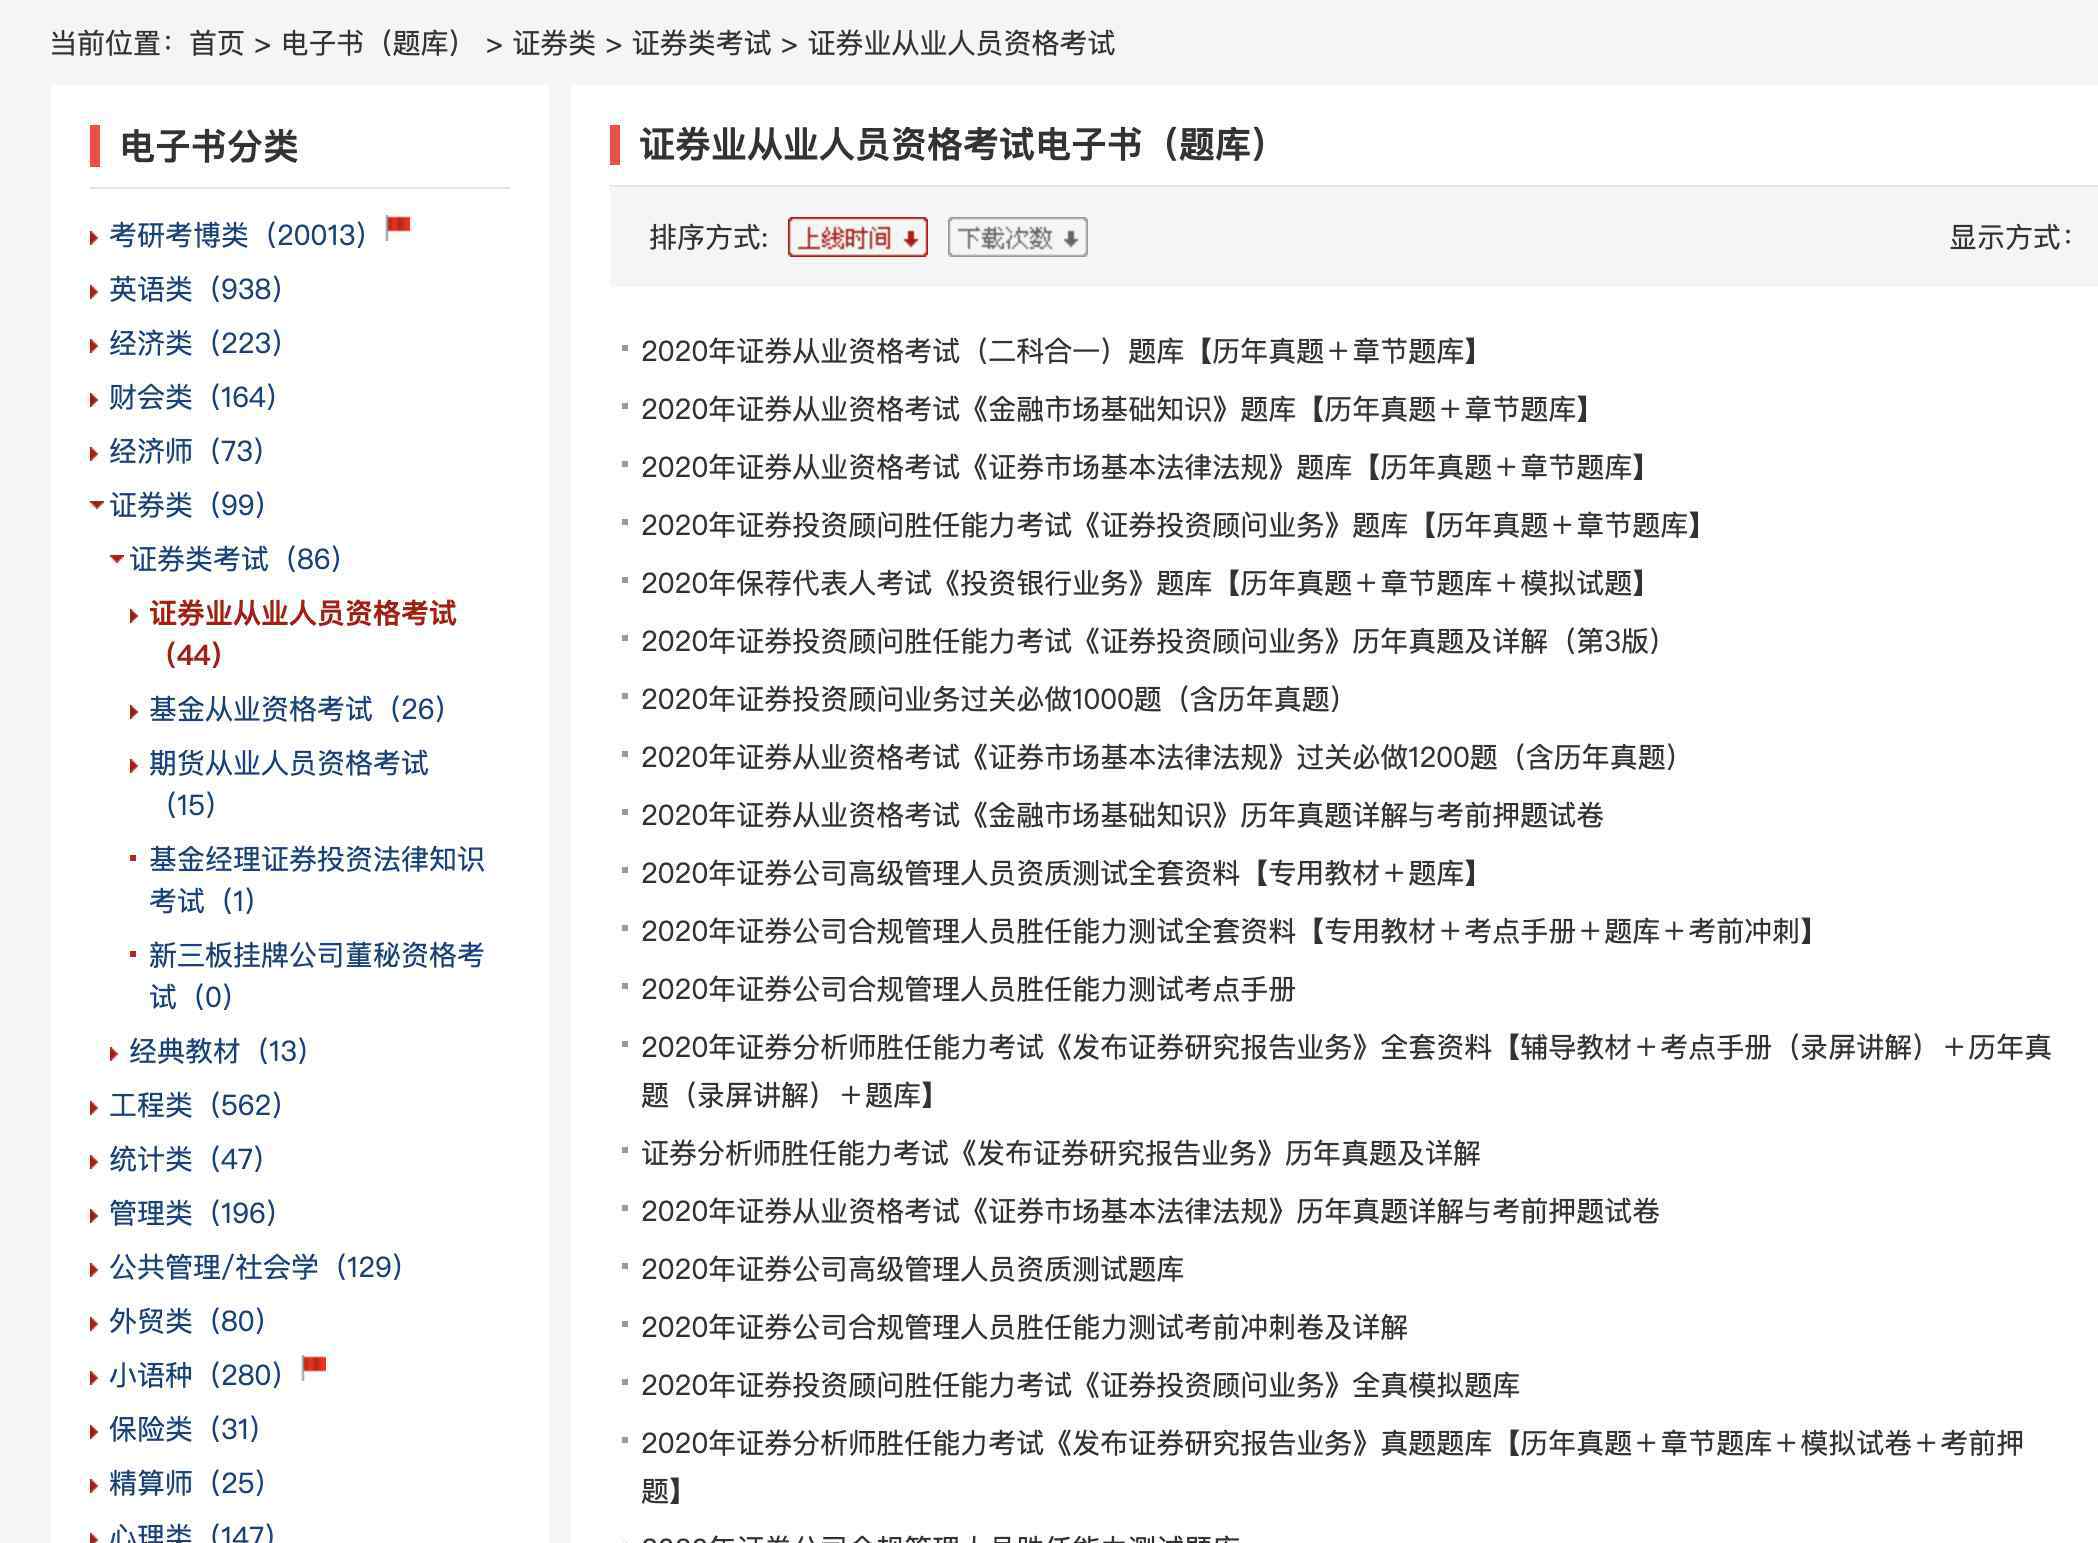Open 证券市场基本法律法规 过关必做1200题

[x=1160, y=757]
